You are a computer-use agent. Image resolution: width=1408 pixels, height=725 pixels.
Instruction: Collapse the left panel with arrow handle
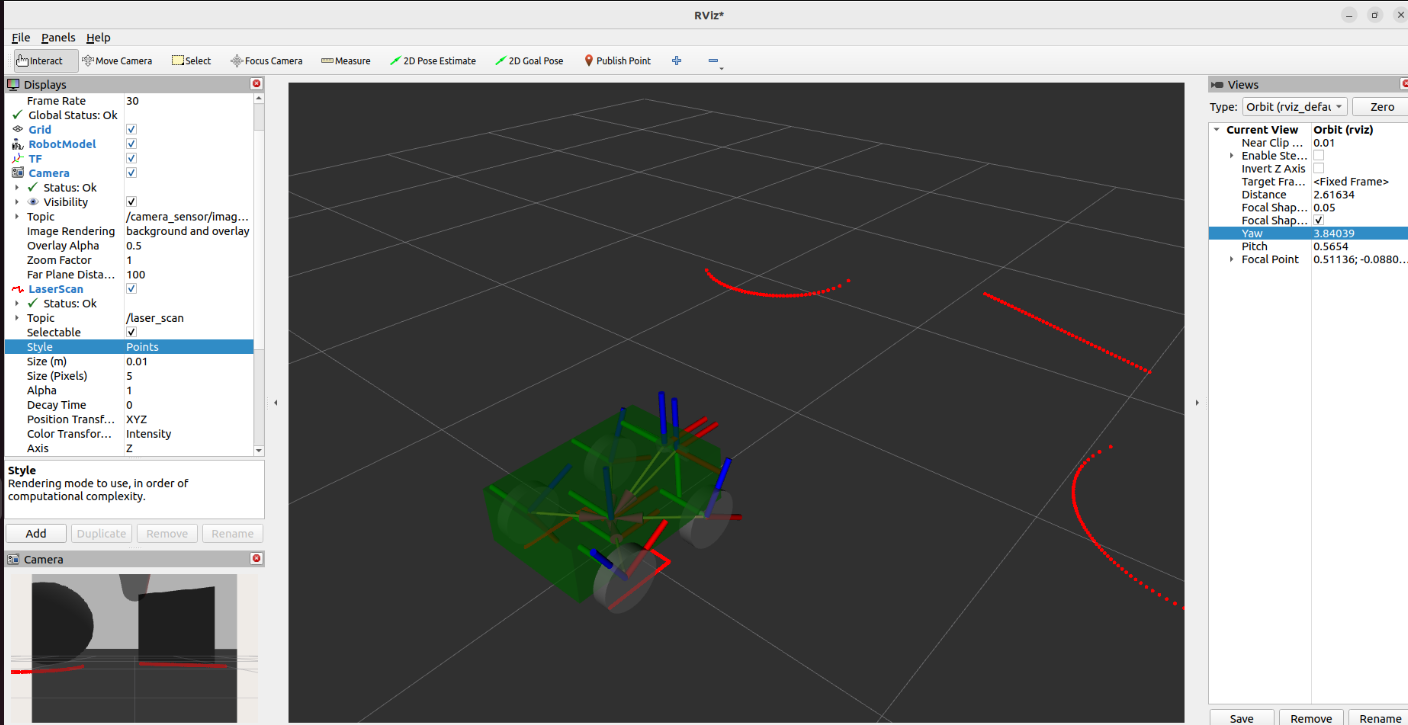tap(276, 402)
